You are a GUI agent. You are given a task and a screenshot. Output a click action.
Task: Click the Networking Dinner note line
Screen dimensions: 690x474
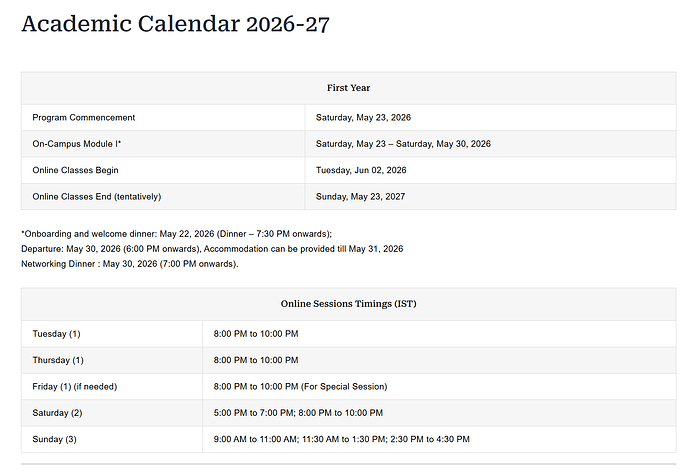point(130,264)
